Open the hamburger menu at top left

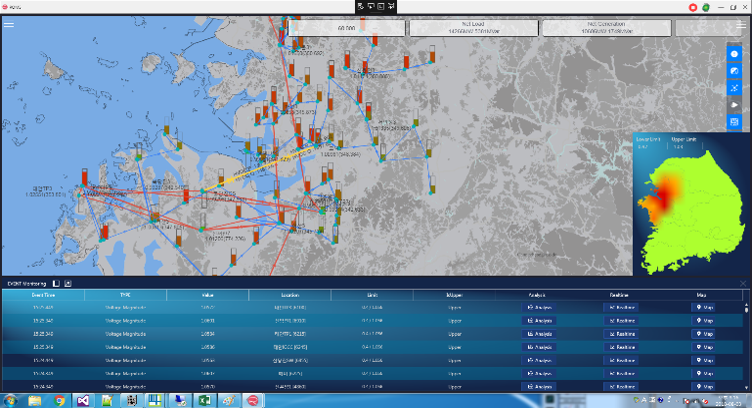pyautogui.click(x=9, y=24)
